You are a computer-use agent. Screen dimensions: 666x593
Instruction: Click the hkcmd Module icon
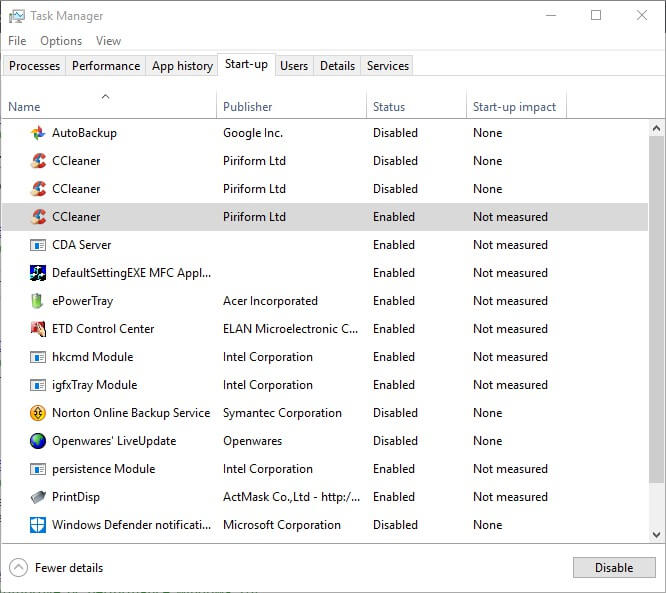pos(38,357)
